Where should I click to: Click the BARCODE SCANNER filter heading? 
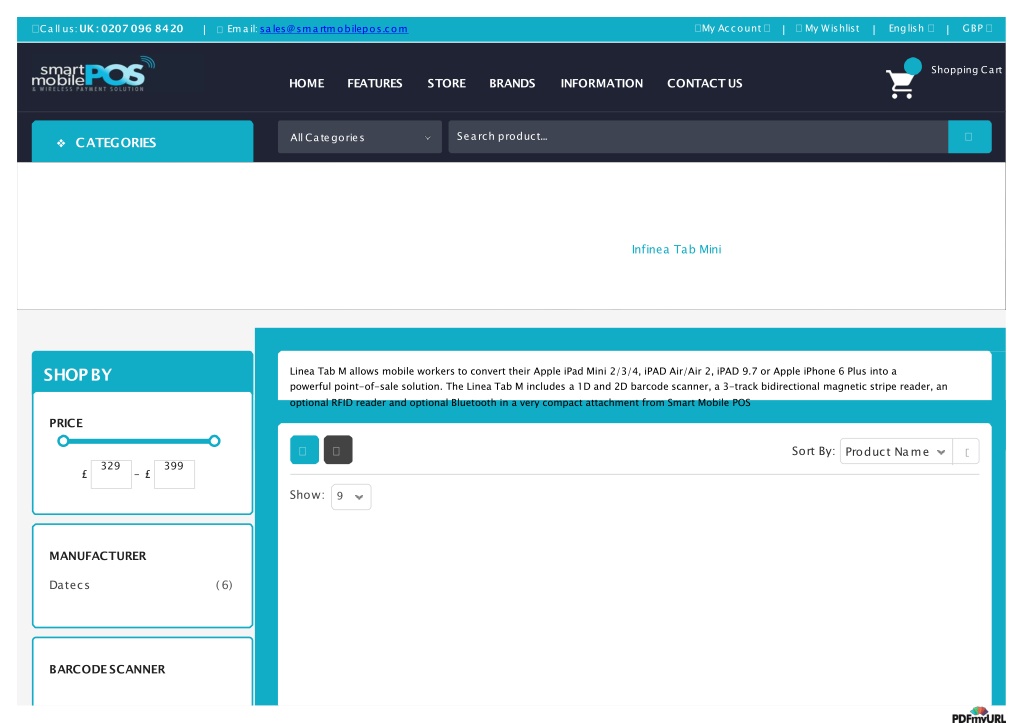tap(107, 669)
